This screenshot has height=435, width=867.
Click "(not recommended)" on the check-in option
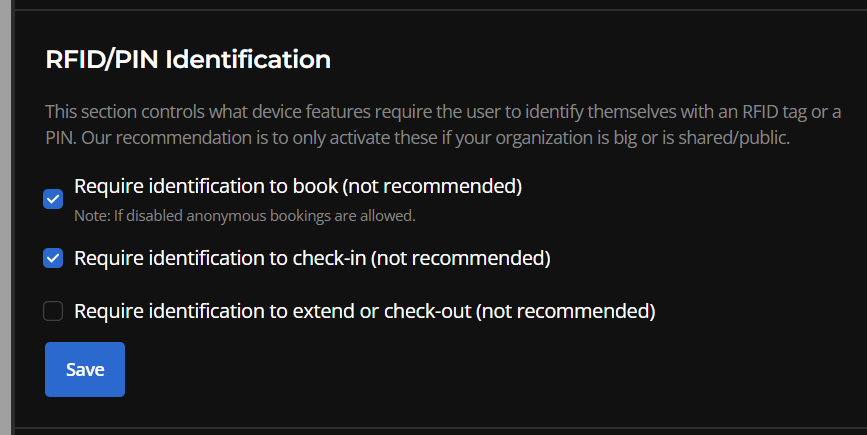(x=463, y=259)
